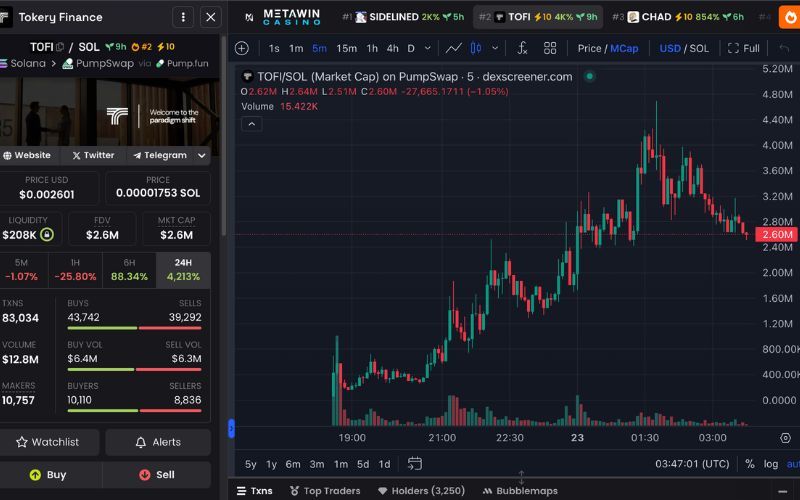
Task: Expand chart with Full button
Action: pos(743,48)
